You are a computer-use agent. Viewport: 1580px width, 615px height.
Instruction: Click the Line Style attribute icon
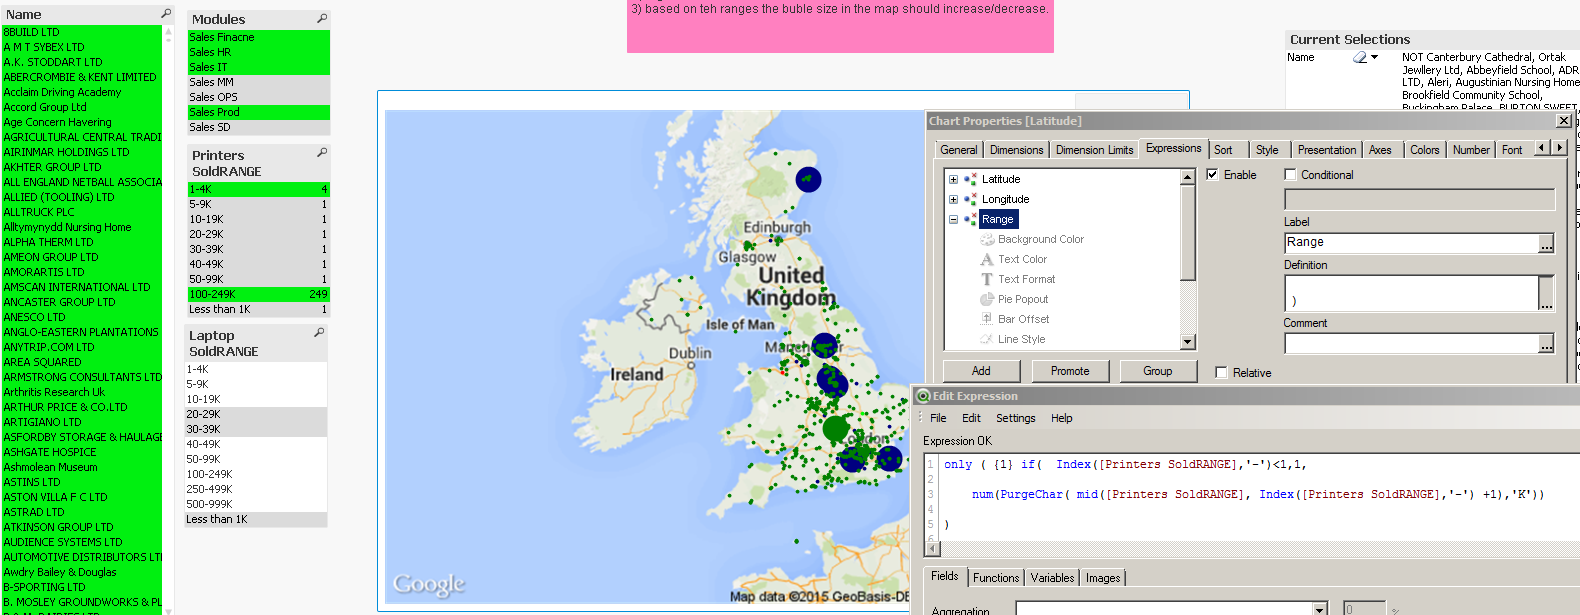pos(987,339)
